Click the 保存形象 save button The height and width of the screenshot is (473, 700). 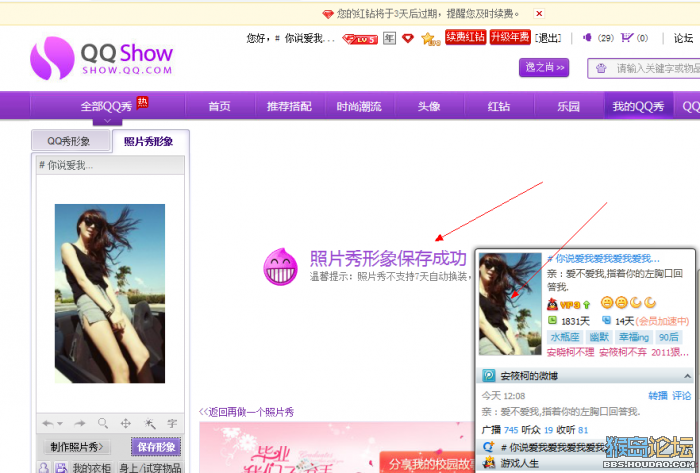point(156,447)
